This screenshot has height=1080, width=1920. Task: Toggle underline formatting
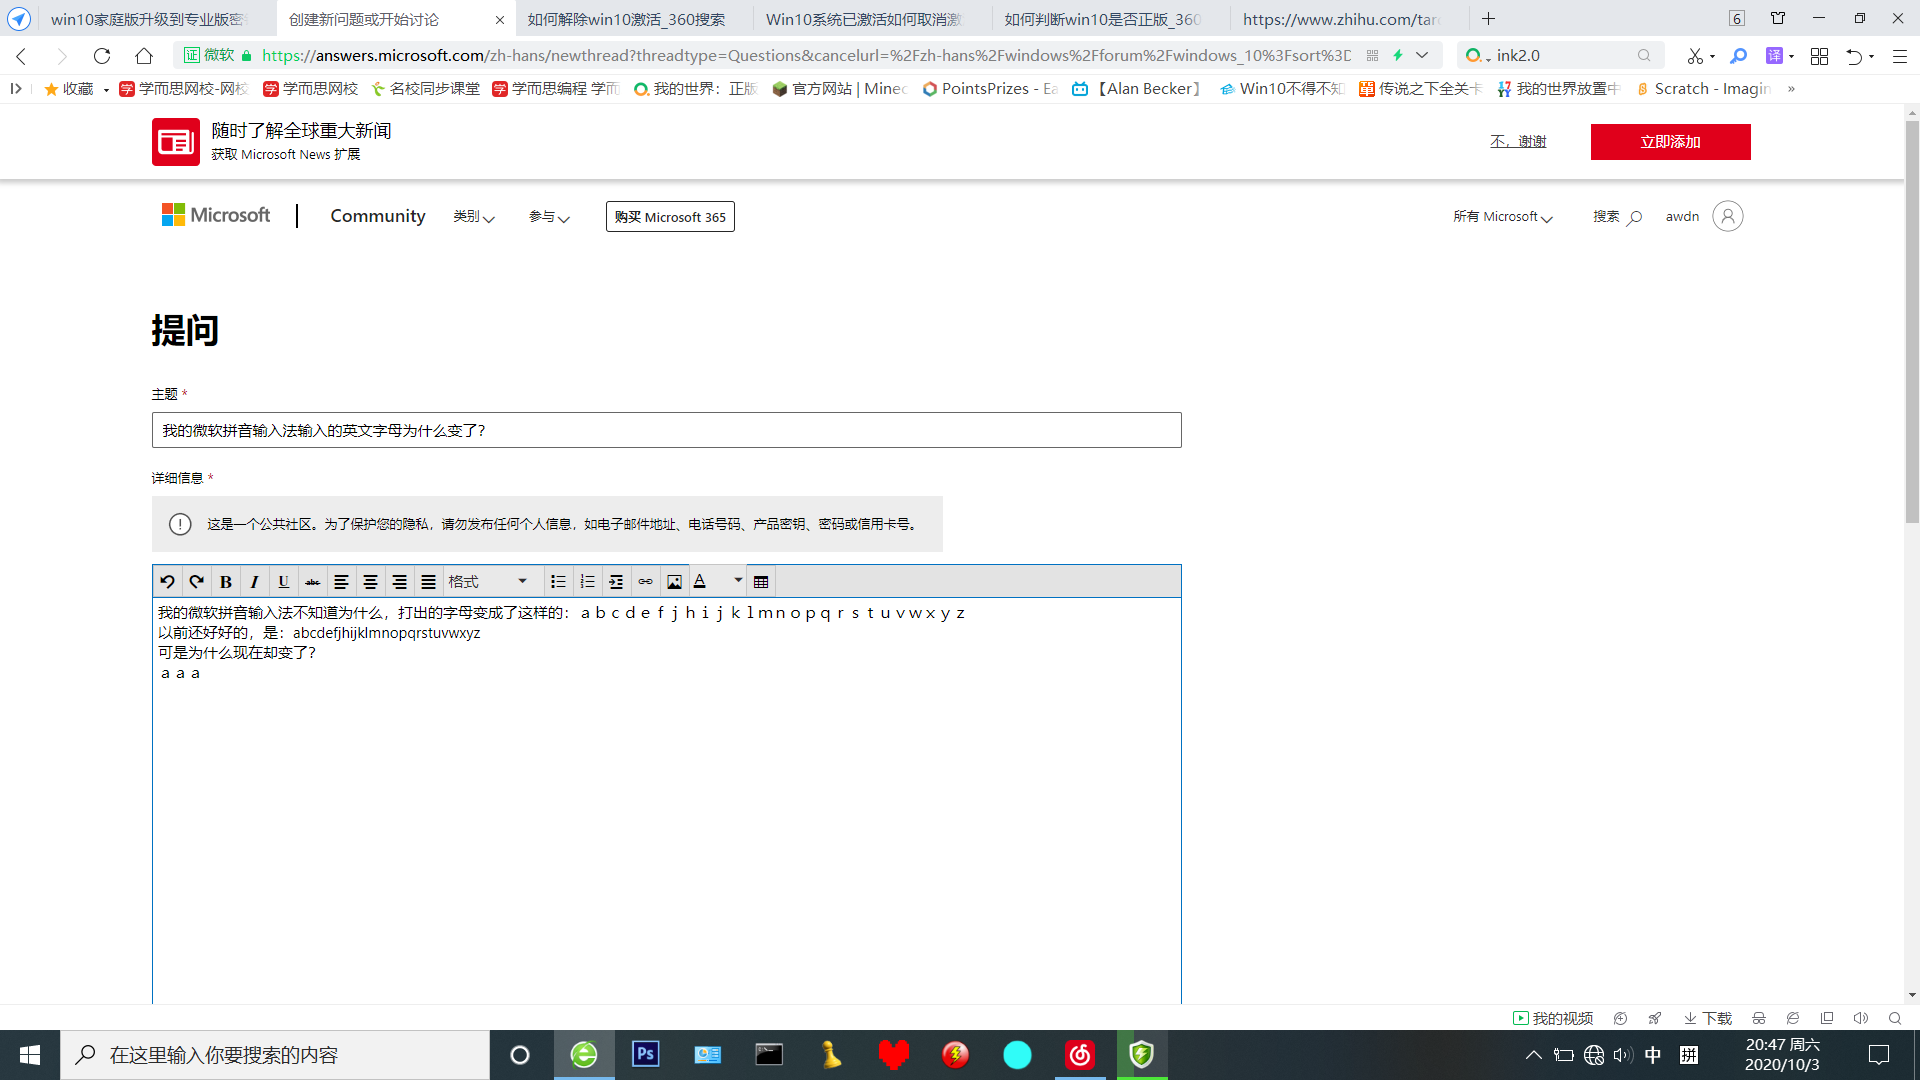click(283, 582)
